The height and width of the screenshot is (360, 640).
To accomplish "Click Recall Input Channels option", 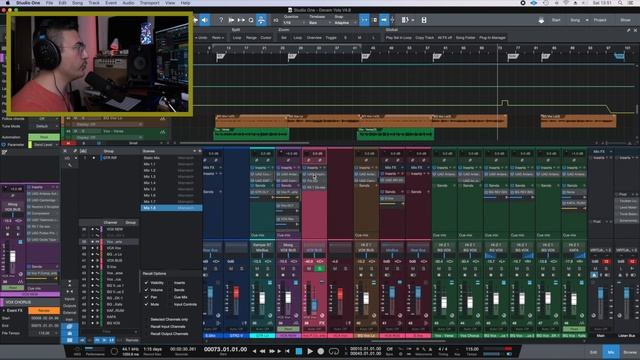I will coord(168,327).
